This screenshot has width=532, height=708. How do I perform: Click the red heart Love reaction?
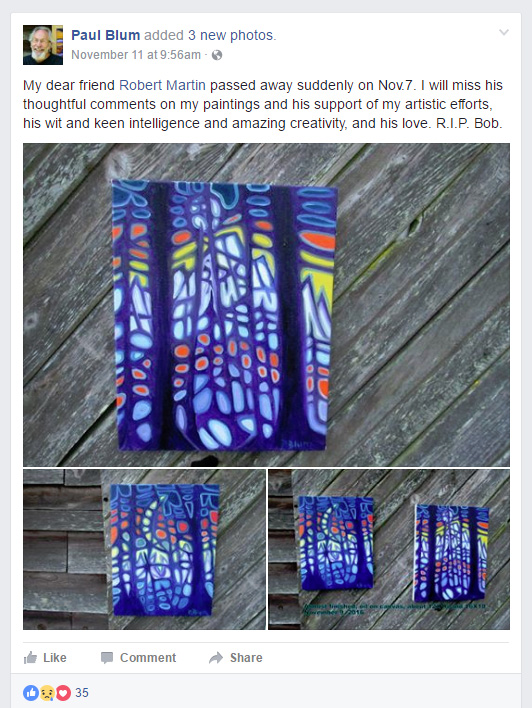(63, 693)
